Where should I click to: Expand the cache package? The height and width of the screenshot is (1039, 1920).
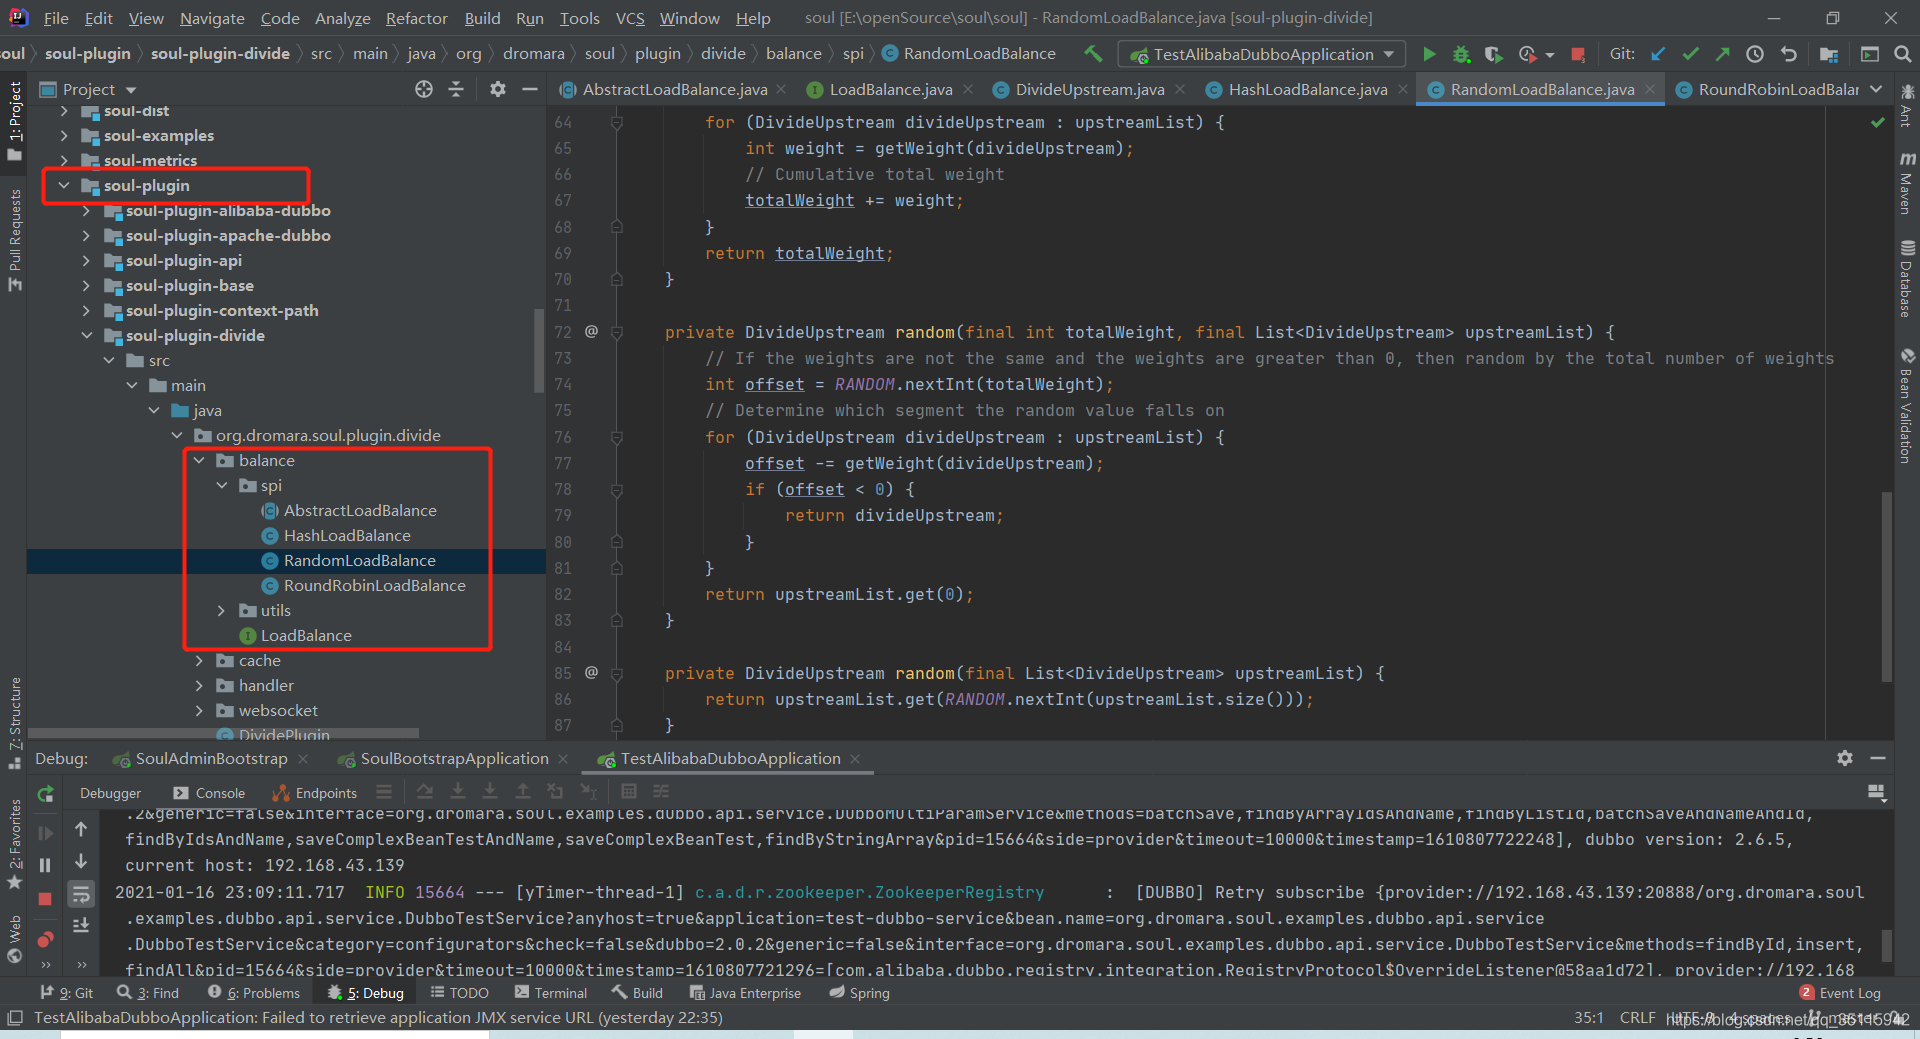point(199,660)
